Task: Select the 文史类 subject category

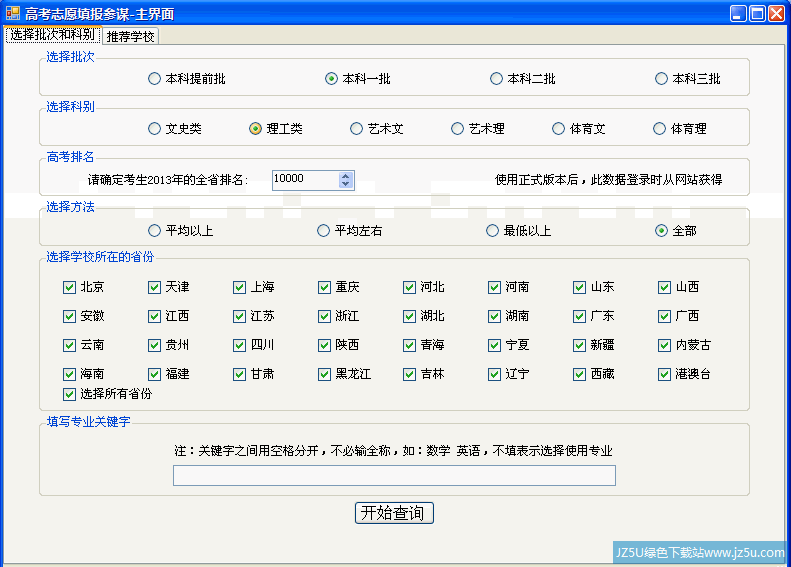Action: point(154,129)
